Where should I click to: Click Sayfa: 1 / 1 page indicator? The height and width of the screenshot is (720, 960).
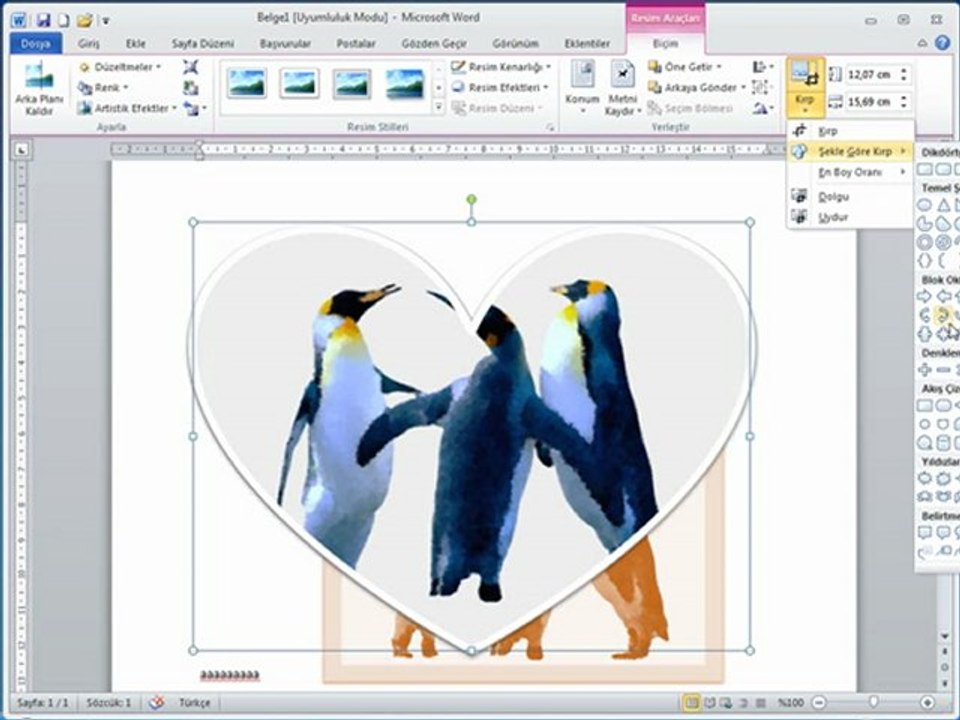point(43,702)
